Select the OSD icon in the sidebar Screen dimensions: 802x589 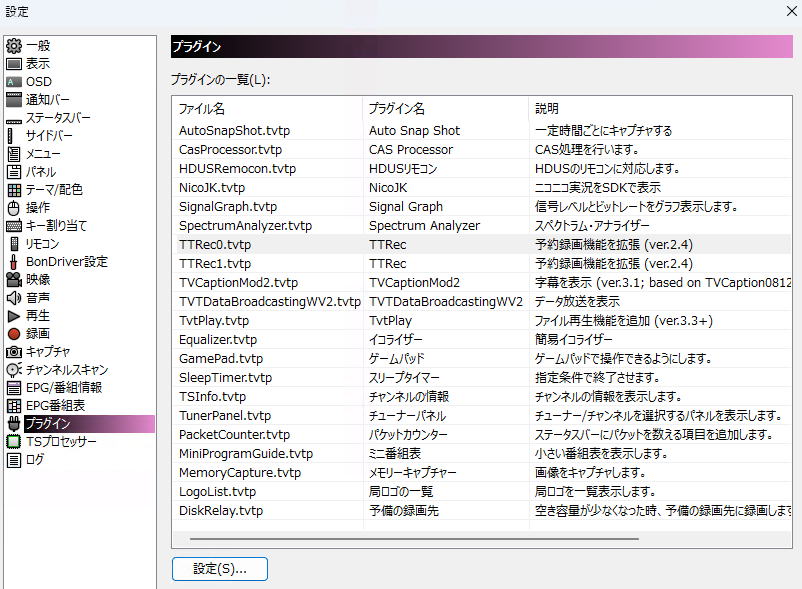[x=14, y=81]
